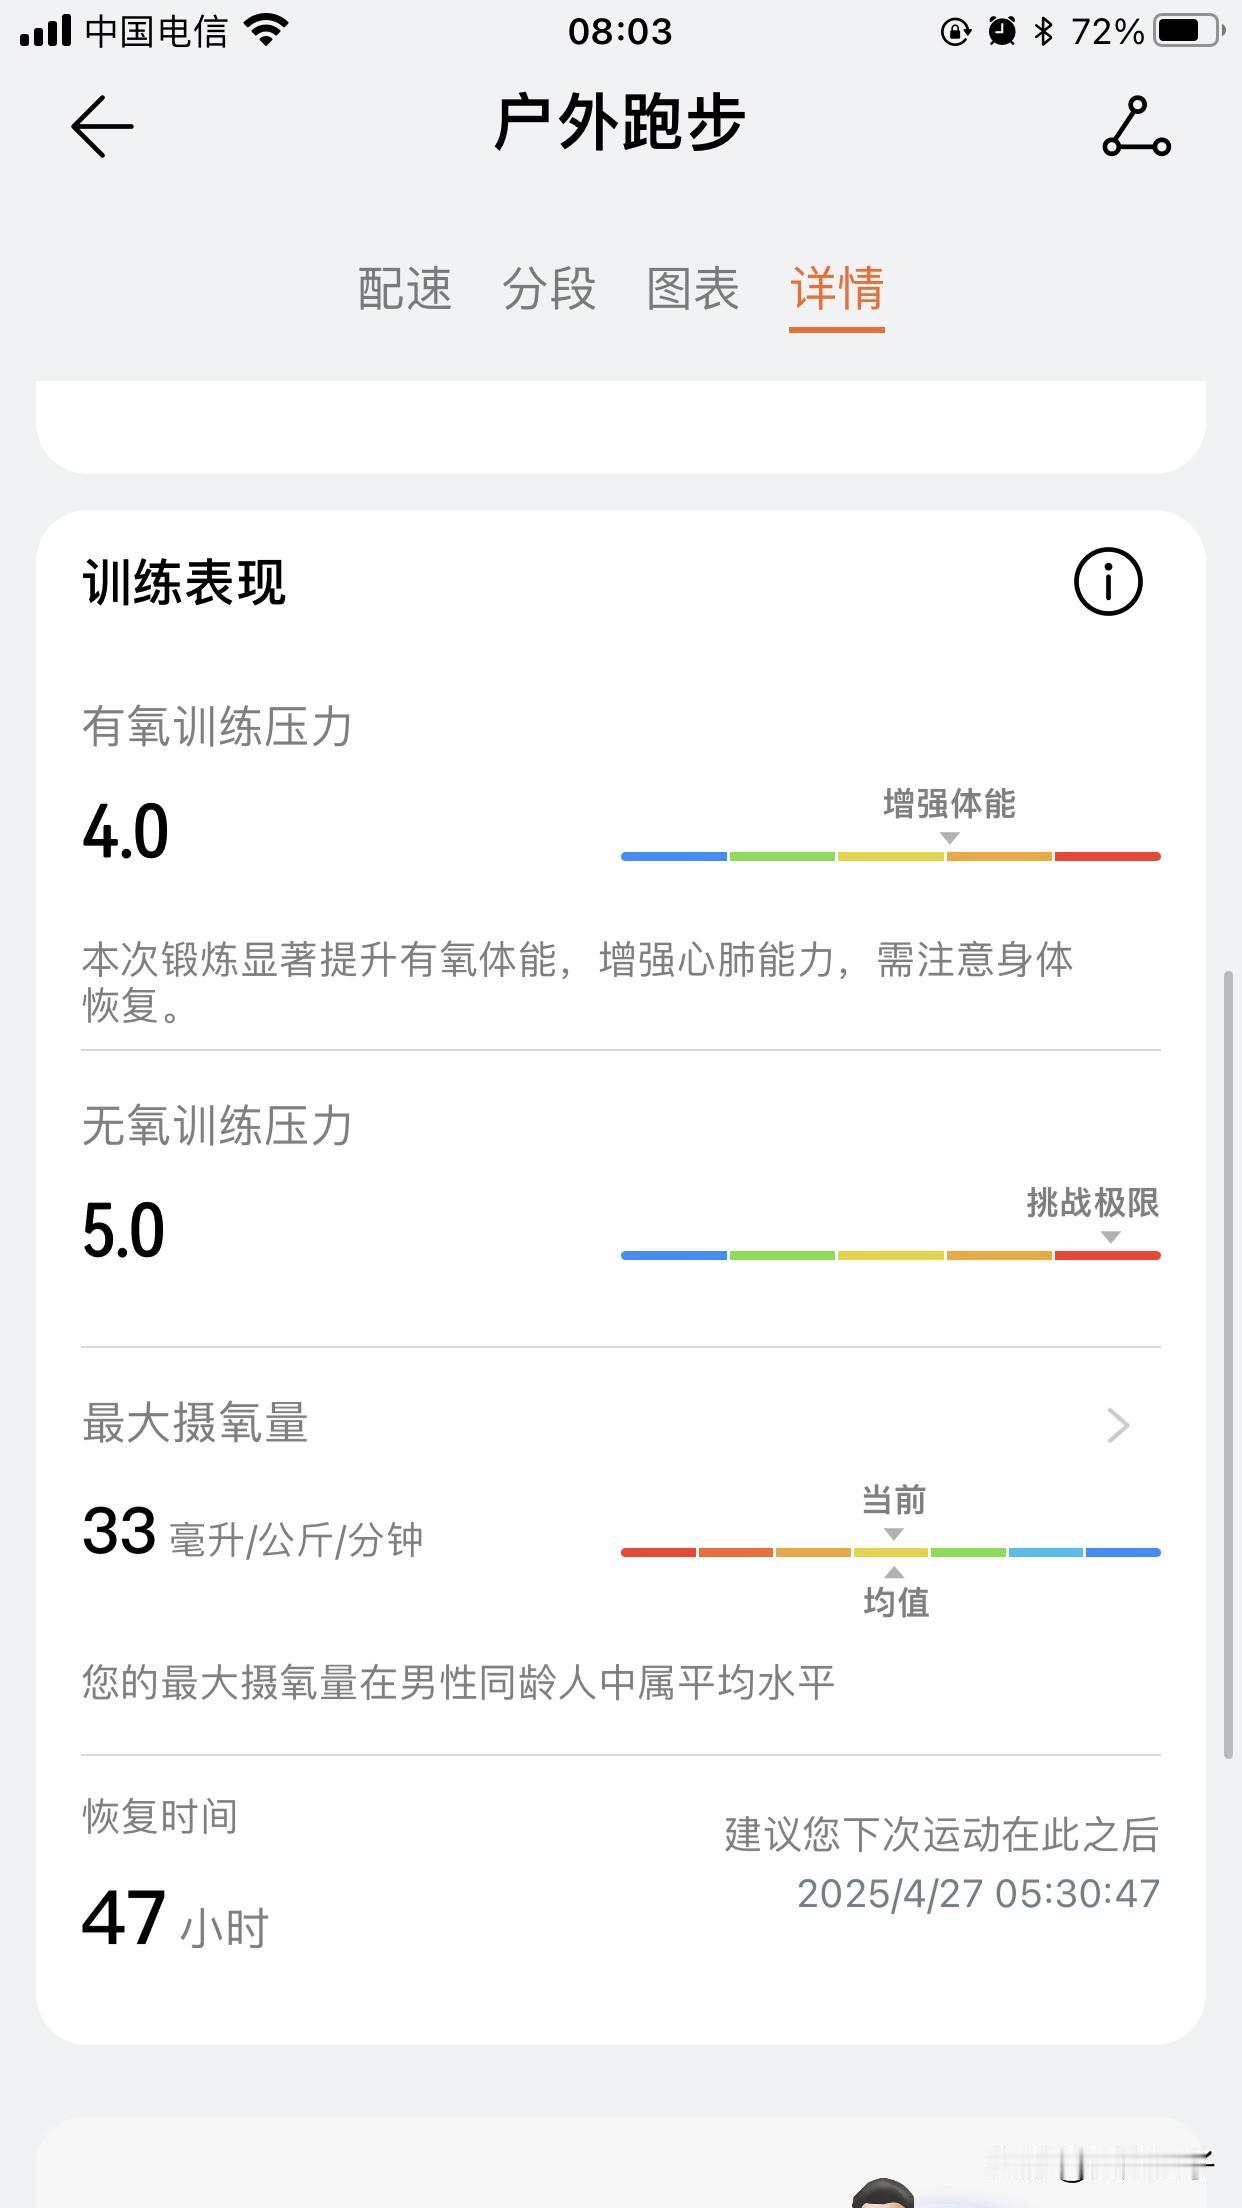1242x2208 pixels.
Task: Select the 详情 tab
Action: pos(837,289)
